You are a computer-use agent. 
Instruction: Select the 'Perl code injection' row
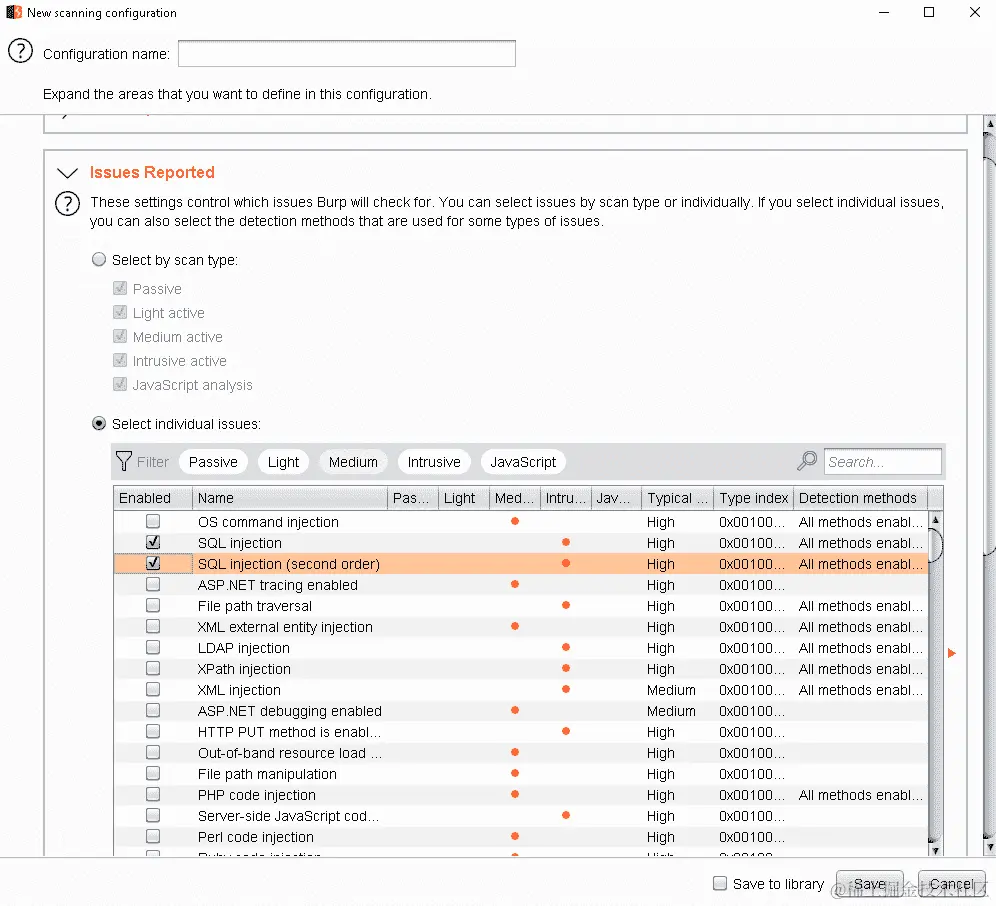coord(521,837)
